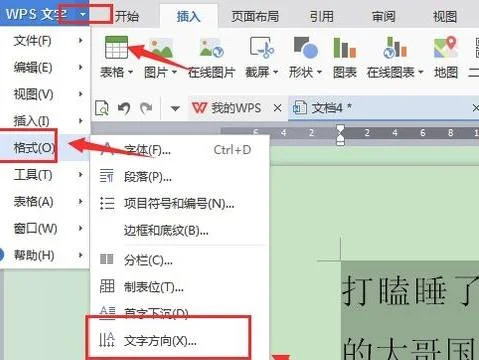Click the Table grid icon
This screenshot has height=360, width=479.
[x=116, y=48]
